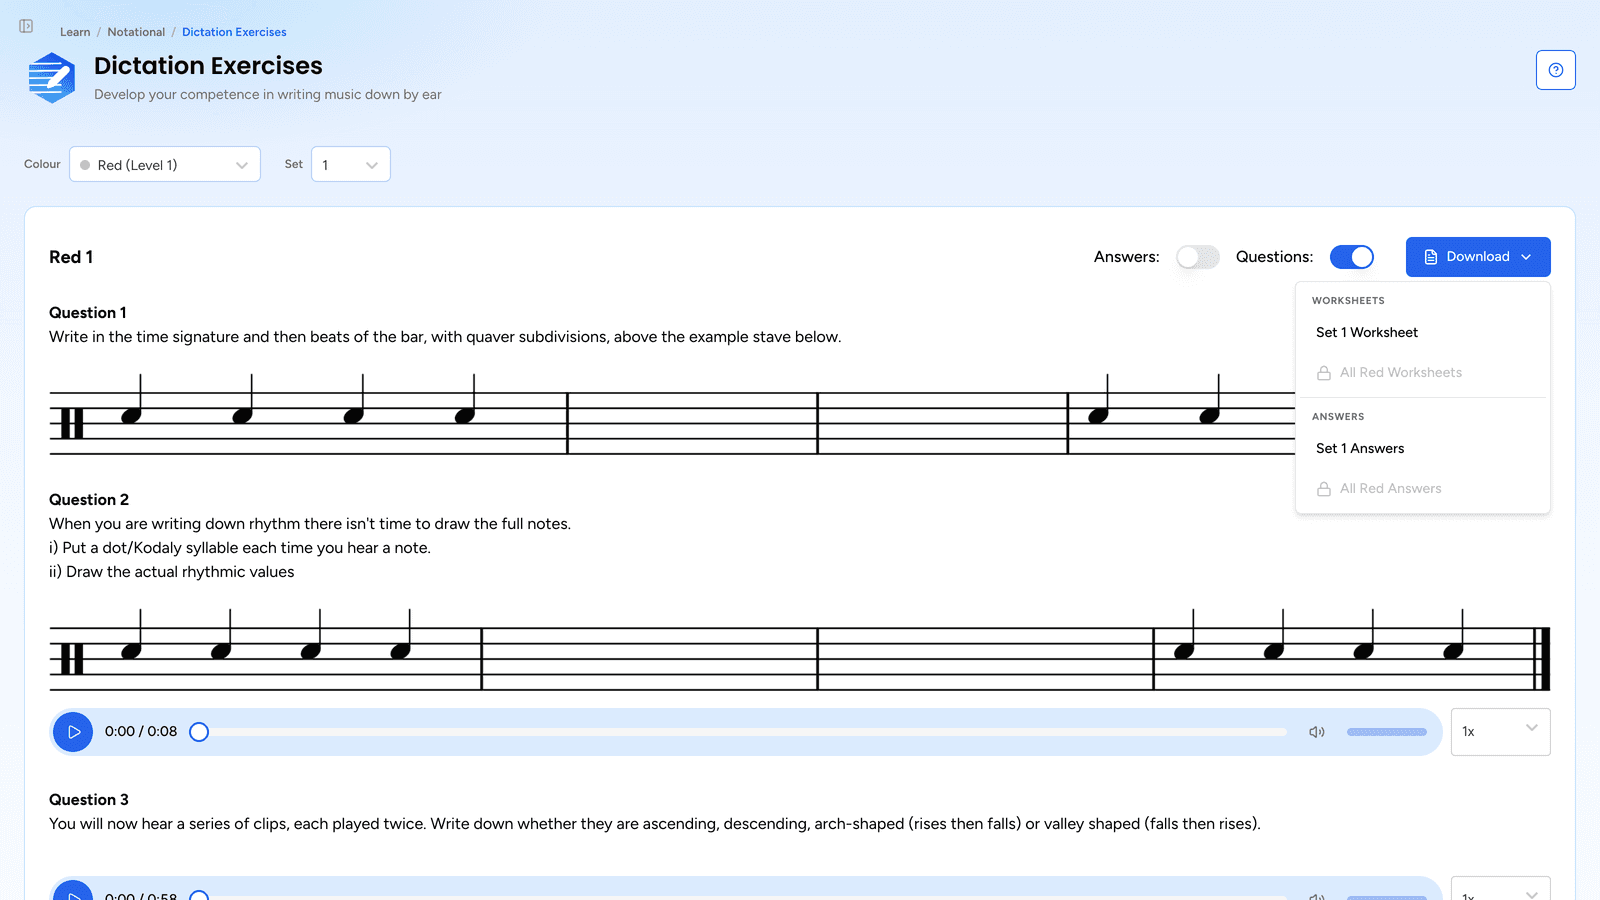
Task: Click Question 2 audio progress slider handle
Action: pyautogui.click(x=199, y=732)
